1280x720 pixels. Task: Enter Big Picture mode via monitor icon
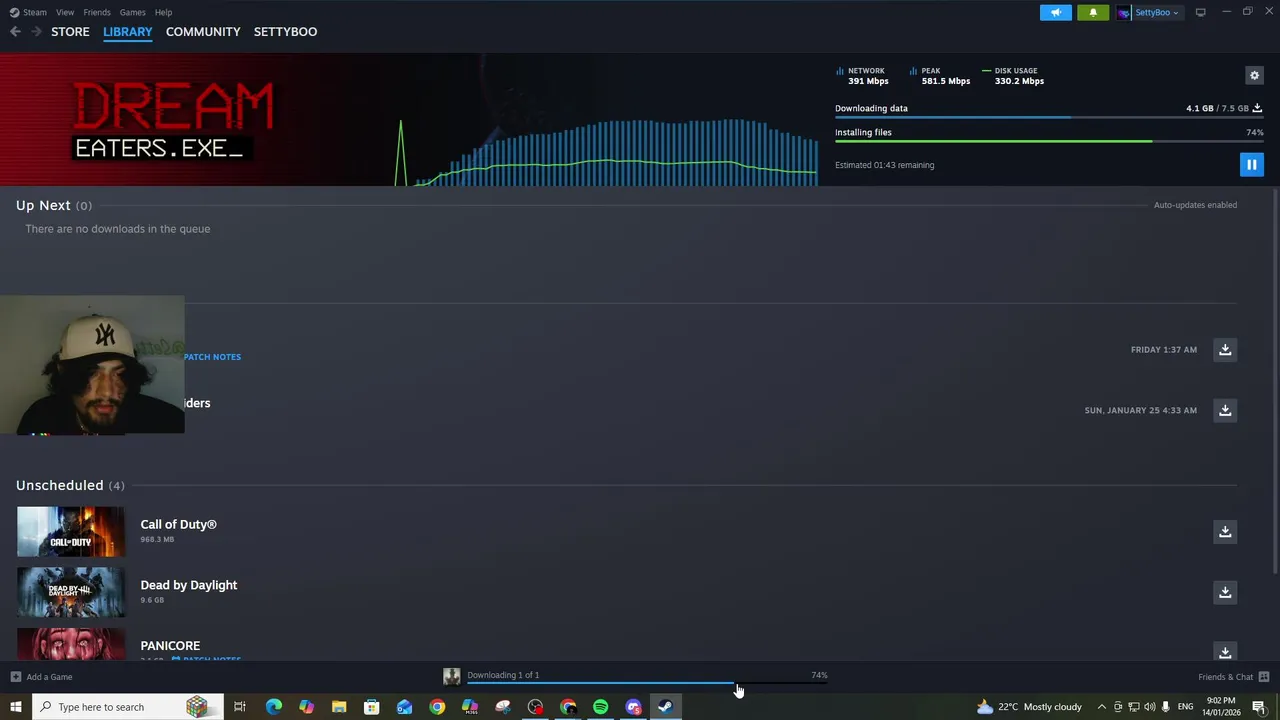click(1200, 12)
